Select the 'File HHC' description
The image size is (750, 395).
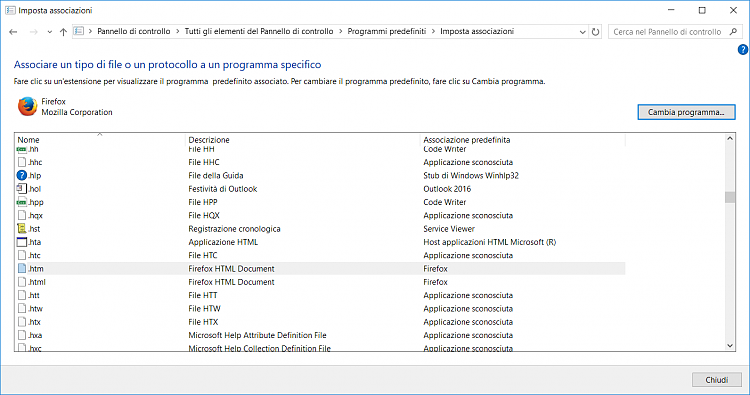point(204,162)
